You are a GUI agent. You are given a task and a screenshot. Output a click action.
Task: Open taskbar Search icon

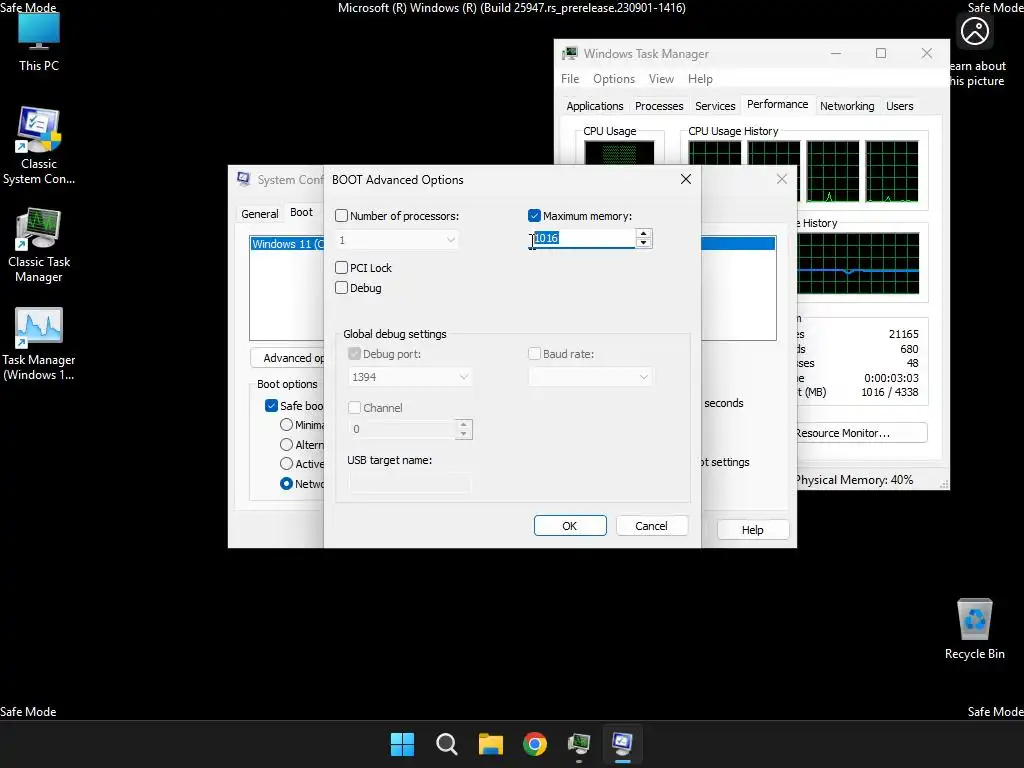pos(447,744)
